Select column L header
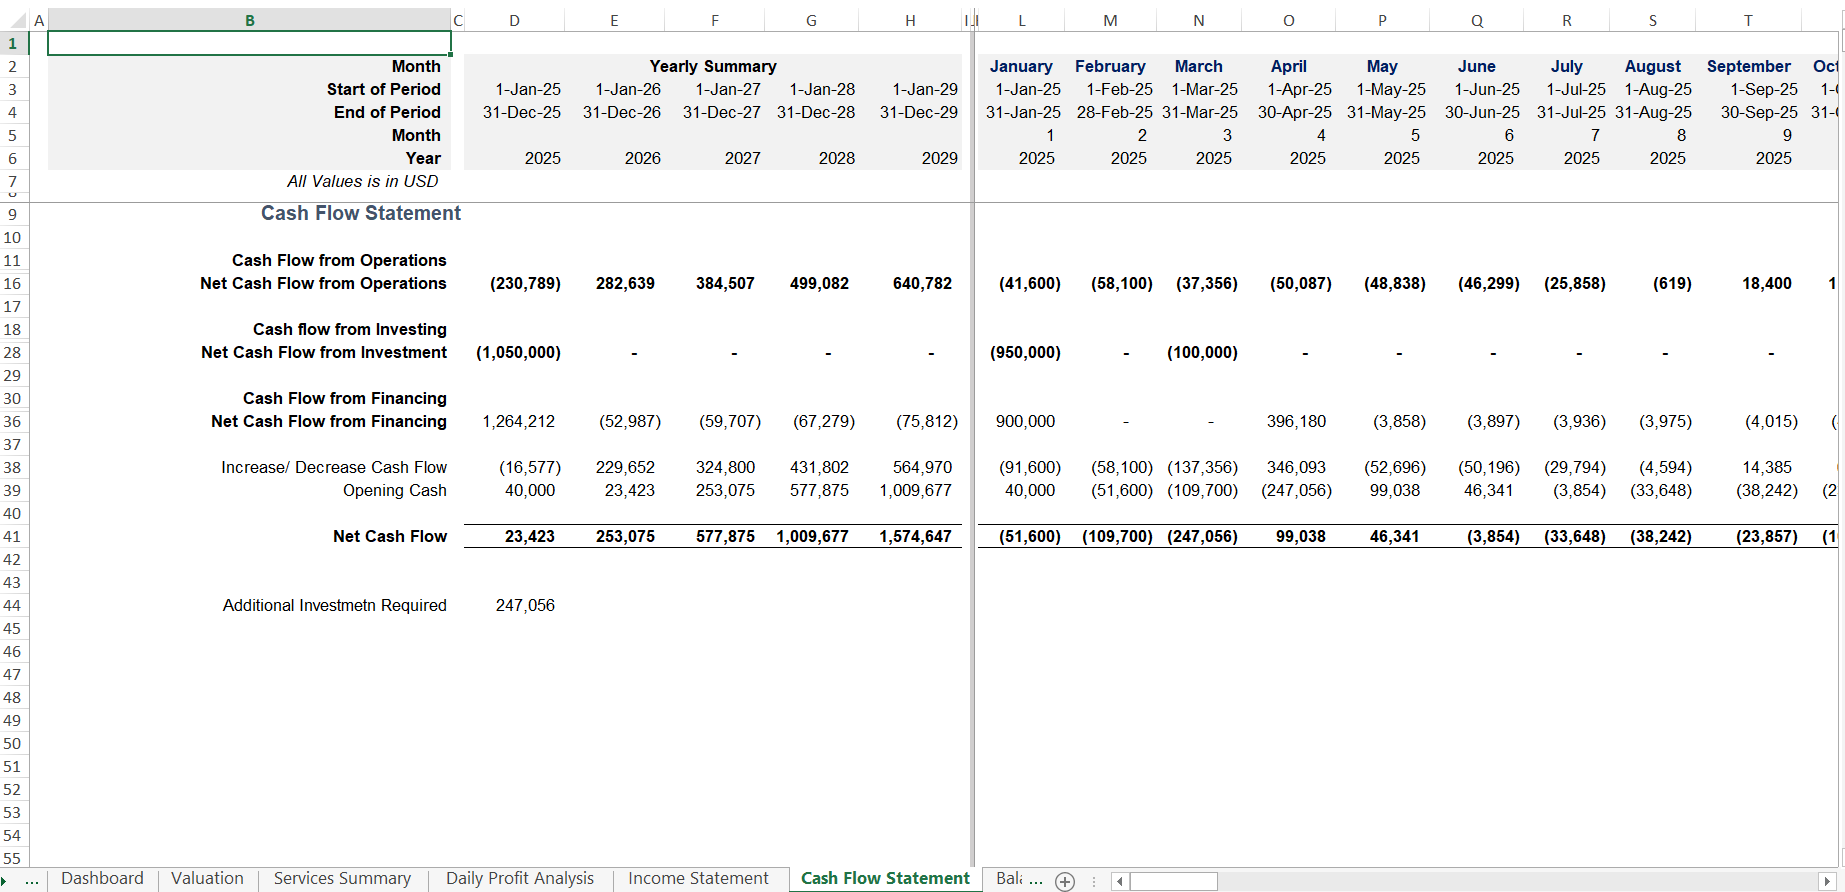 [1021, 20]
